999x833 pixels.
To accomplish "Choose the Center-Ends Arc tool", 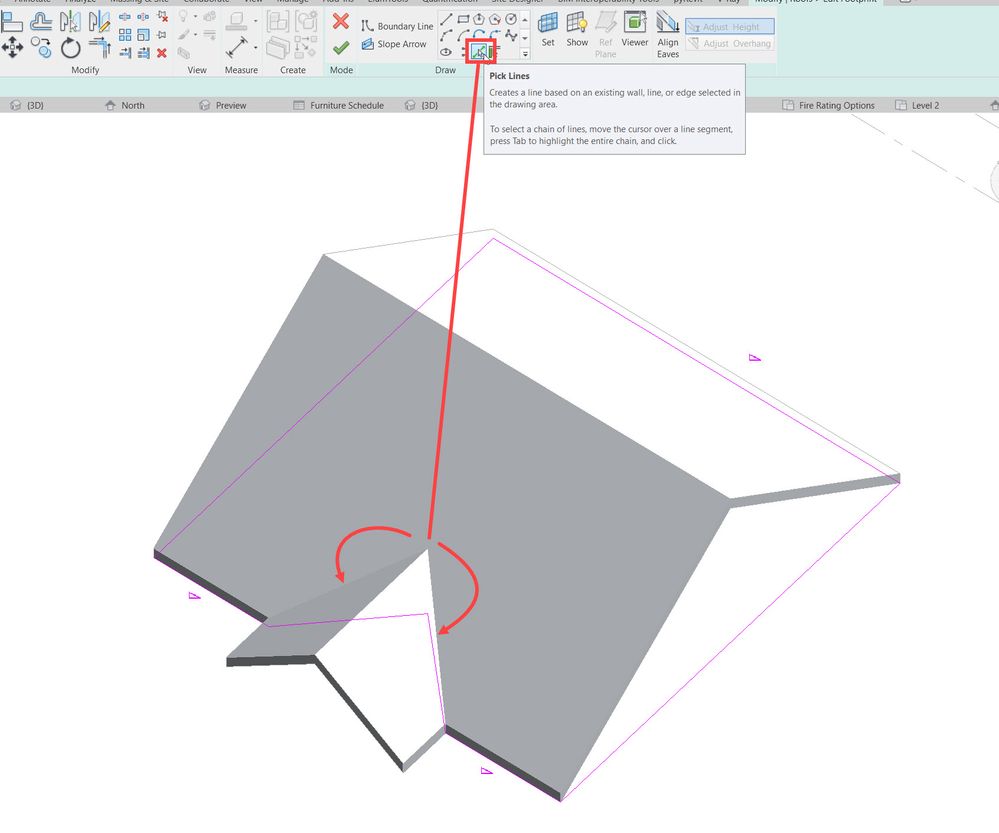I will 463,36.
